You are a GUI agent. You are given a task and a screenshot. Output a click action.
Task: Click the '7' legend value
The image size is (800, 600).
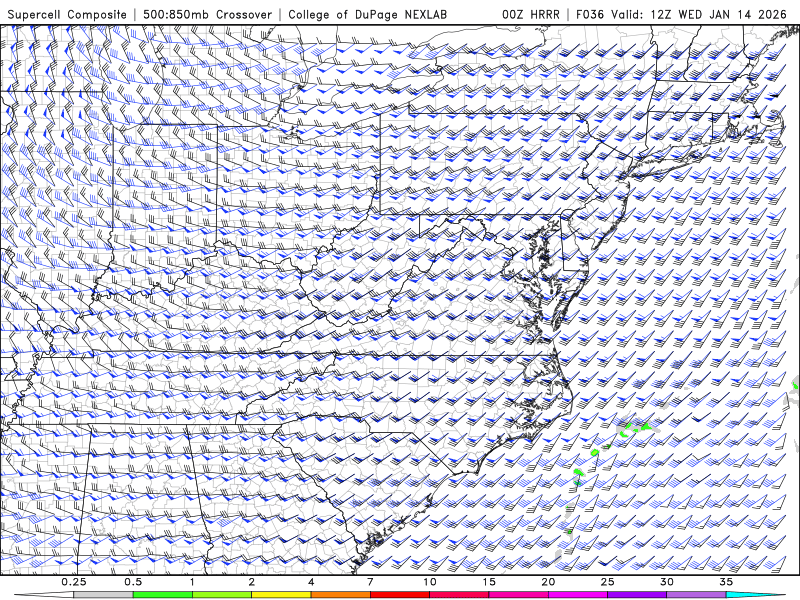[370, 582]
